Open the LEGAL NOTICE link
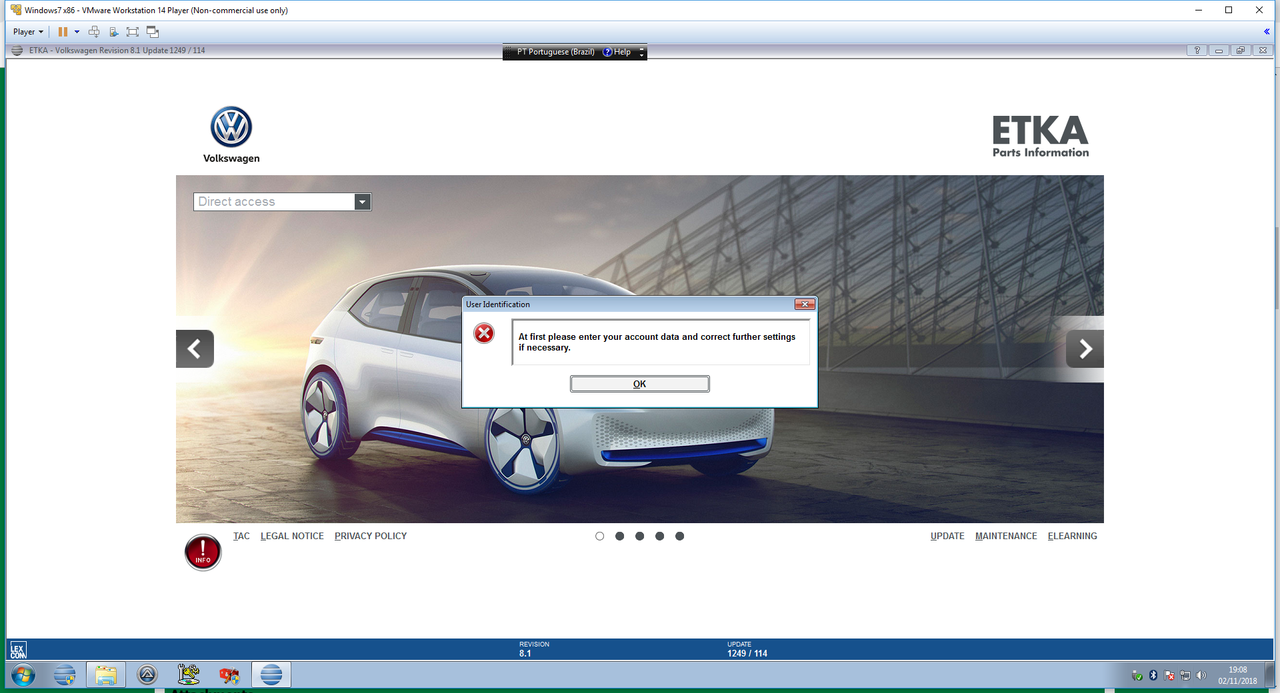1280x693 pixels. coord(292,536)
